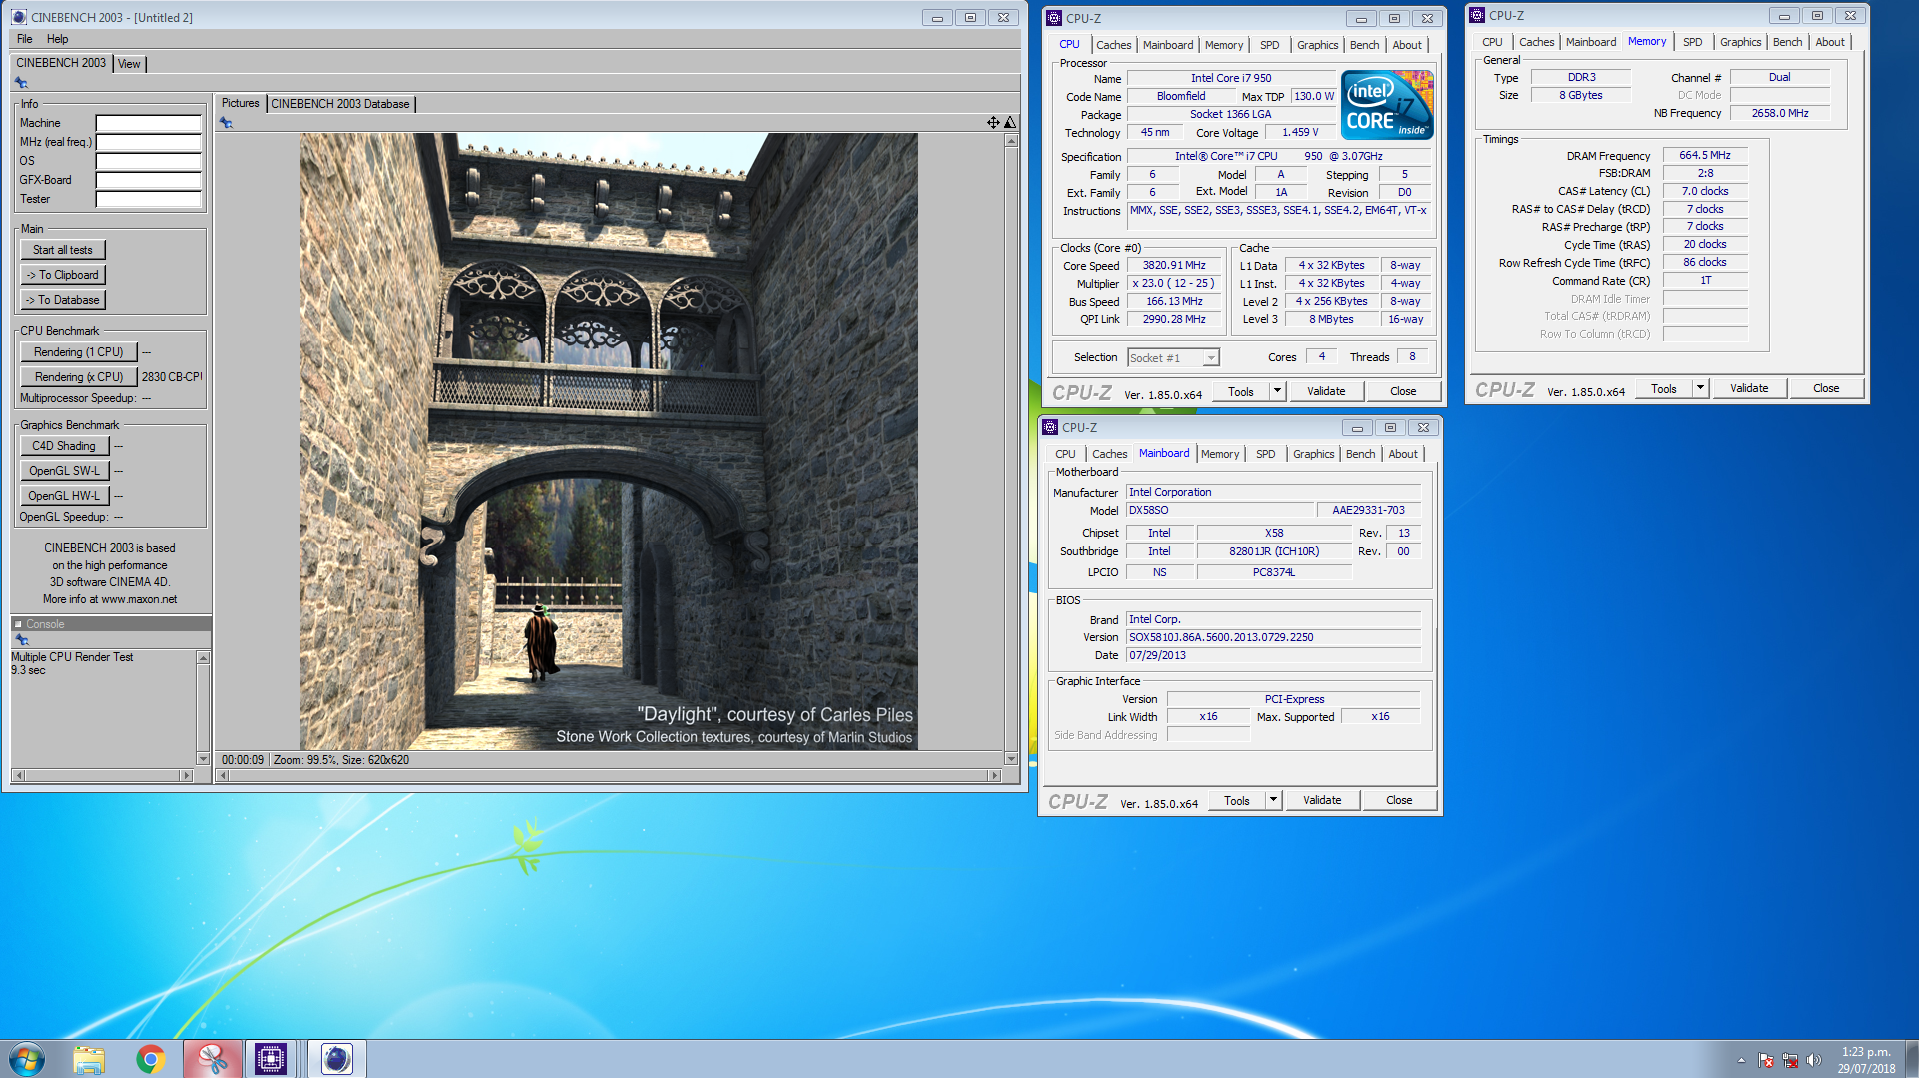Click -> To Database button

click(x=63, y=300)
